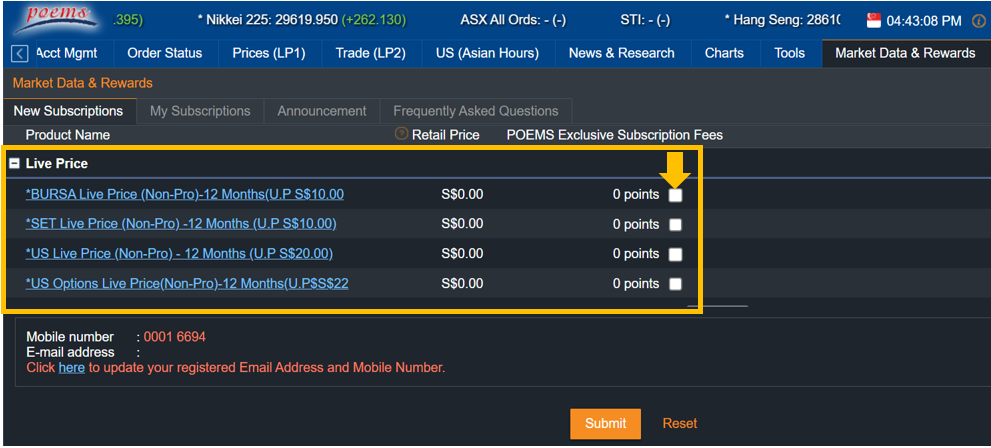Collapse the Live Price section
Viewport: 991px width, 448px height.
14,164
